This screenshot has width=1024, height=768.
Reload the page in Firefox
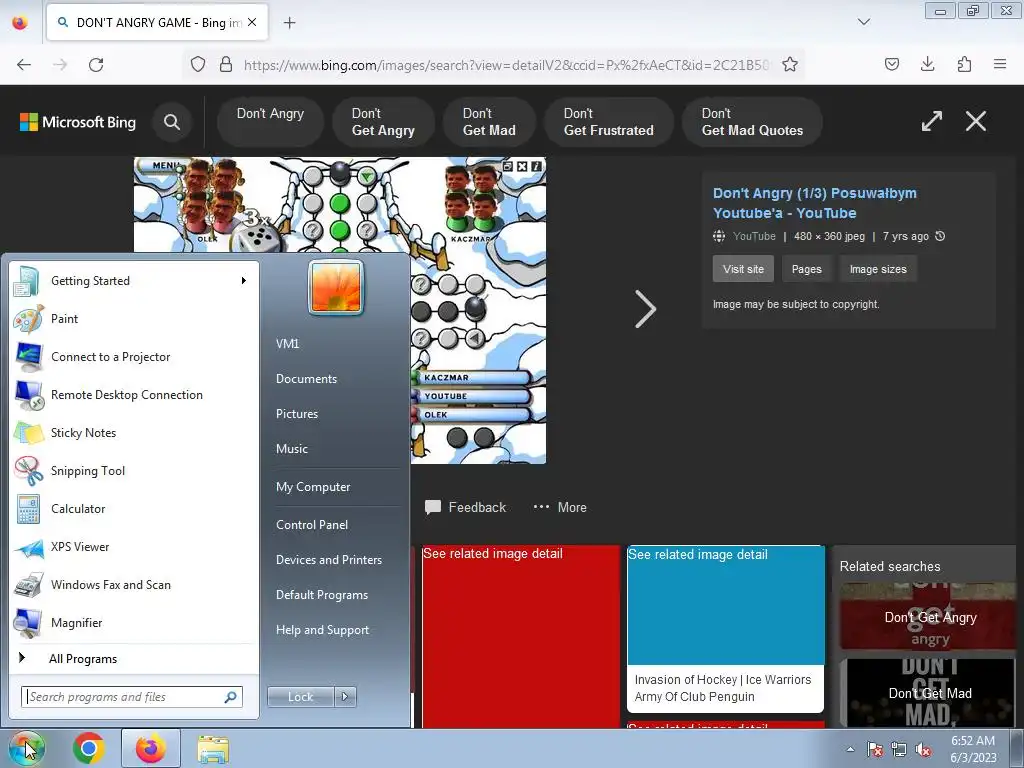pyautogui.click(x=96, y=65)
